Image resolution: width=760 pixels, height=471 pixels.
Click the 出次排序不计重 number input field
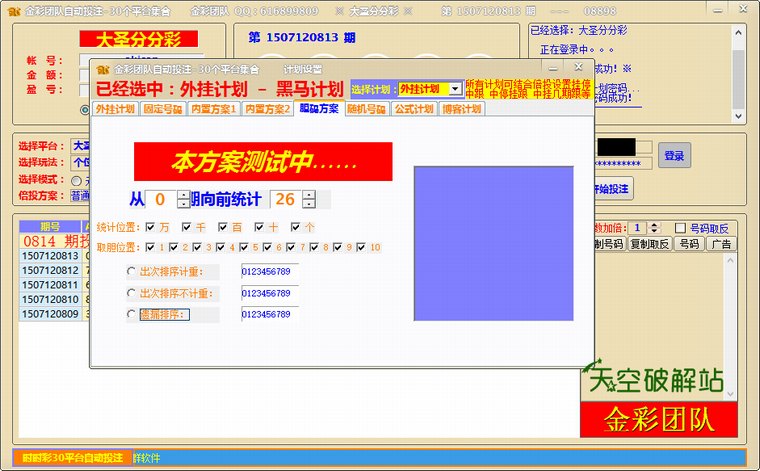pyautogui.click(x=269, y=293)
